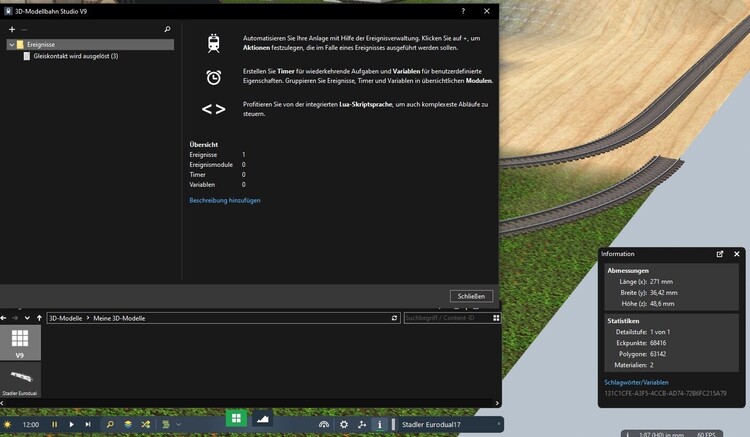This screenshot has width=750, height=437.
Task: Click the 'Meine 3D-Modelle' breadcrumb
Action: point(120,318)
